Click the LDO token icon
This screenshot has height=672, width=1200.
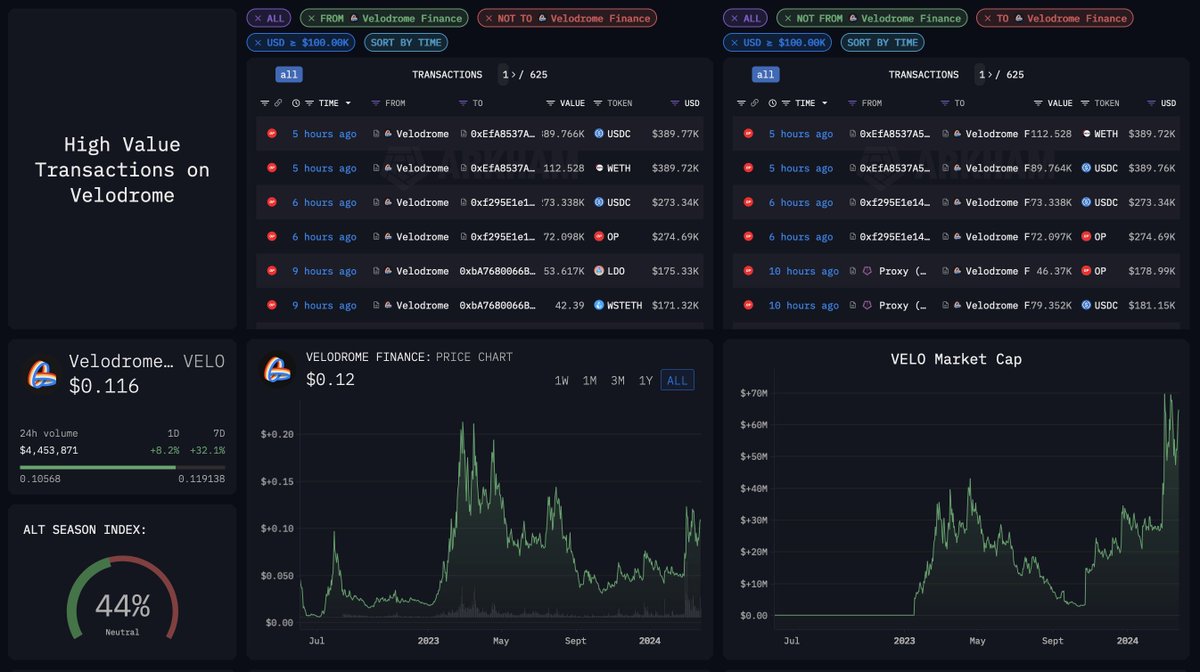[x=599, y=271]
